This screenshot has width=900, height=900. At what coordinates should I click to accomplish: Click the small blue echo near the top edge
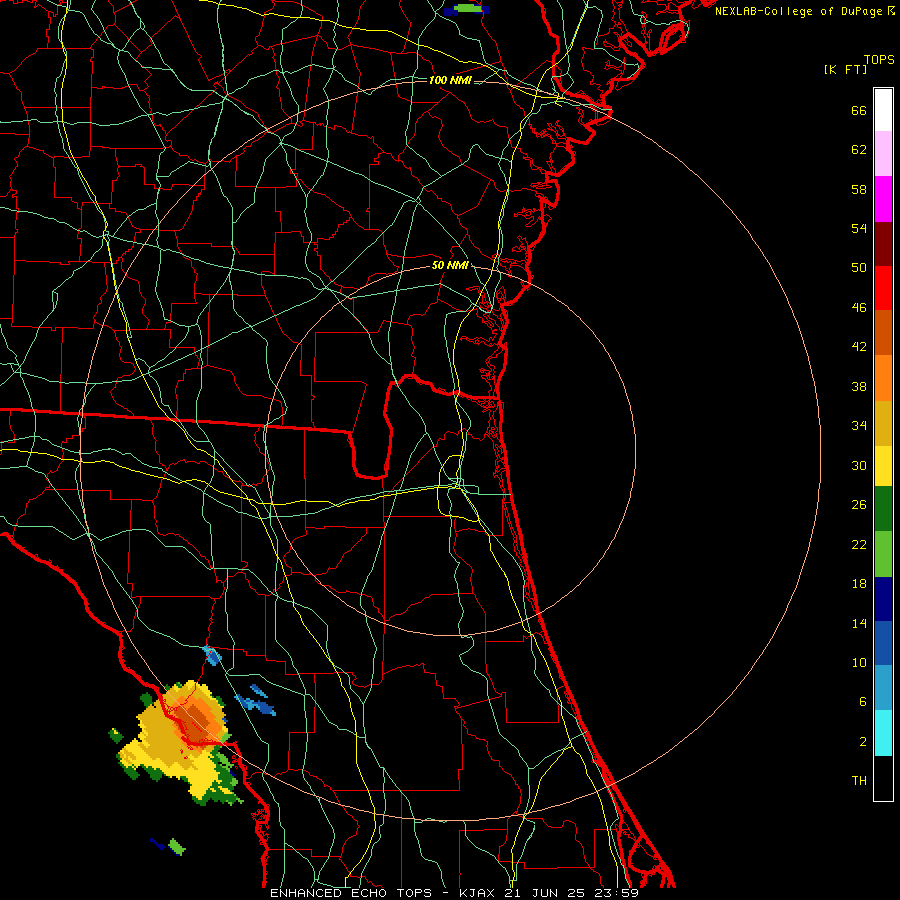pyautogui.click(x=467, y=9)
